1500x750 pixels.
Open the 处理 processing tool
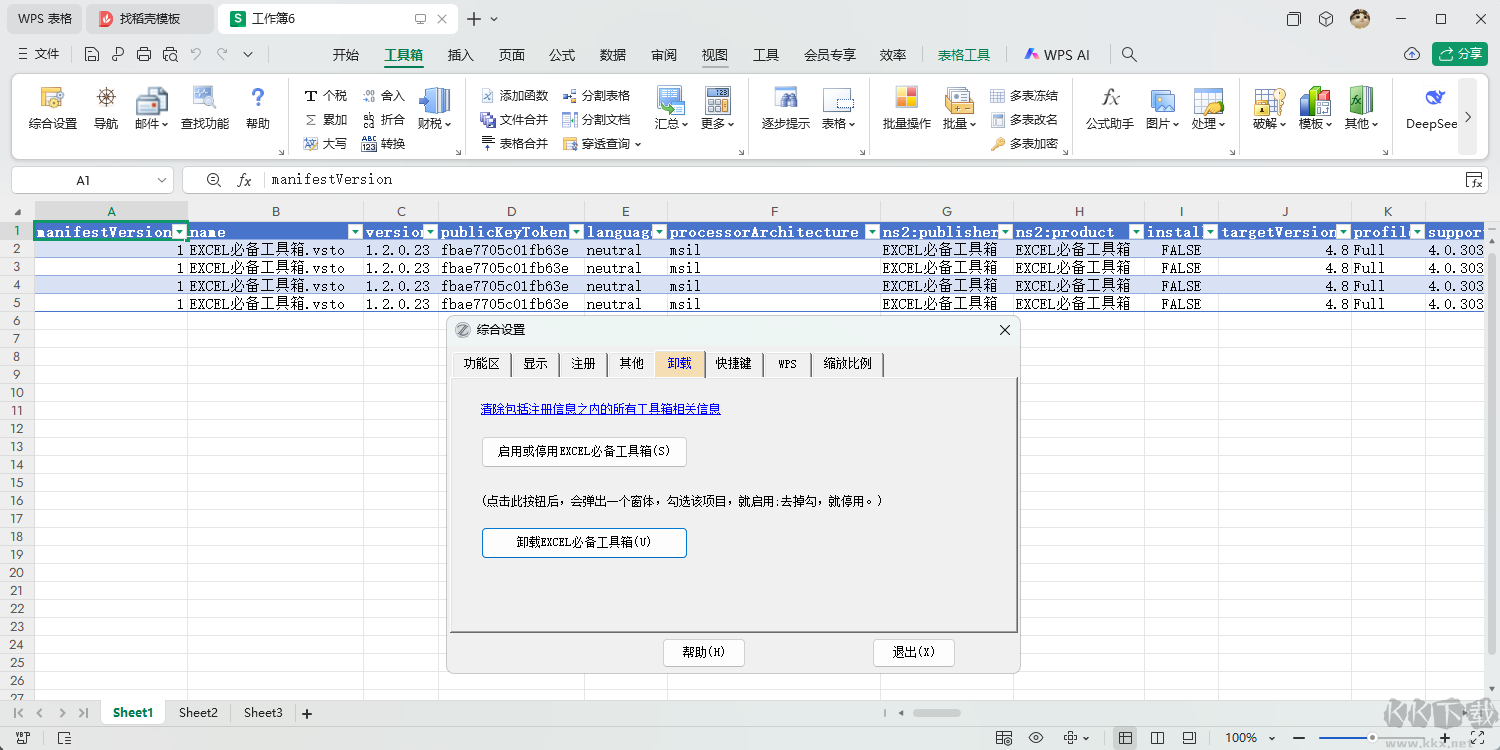coord(1209,108)
